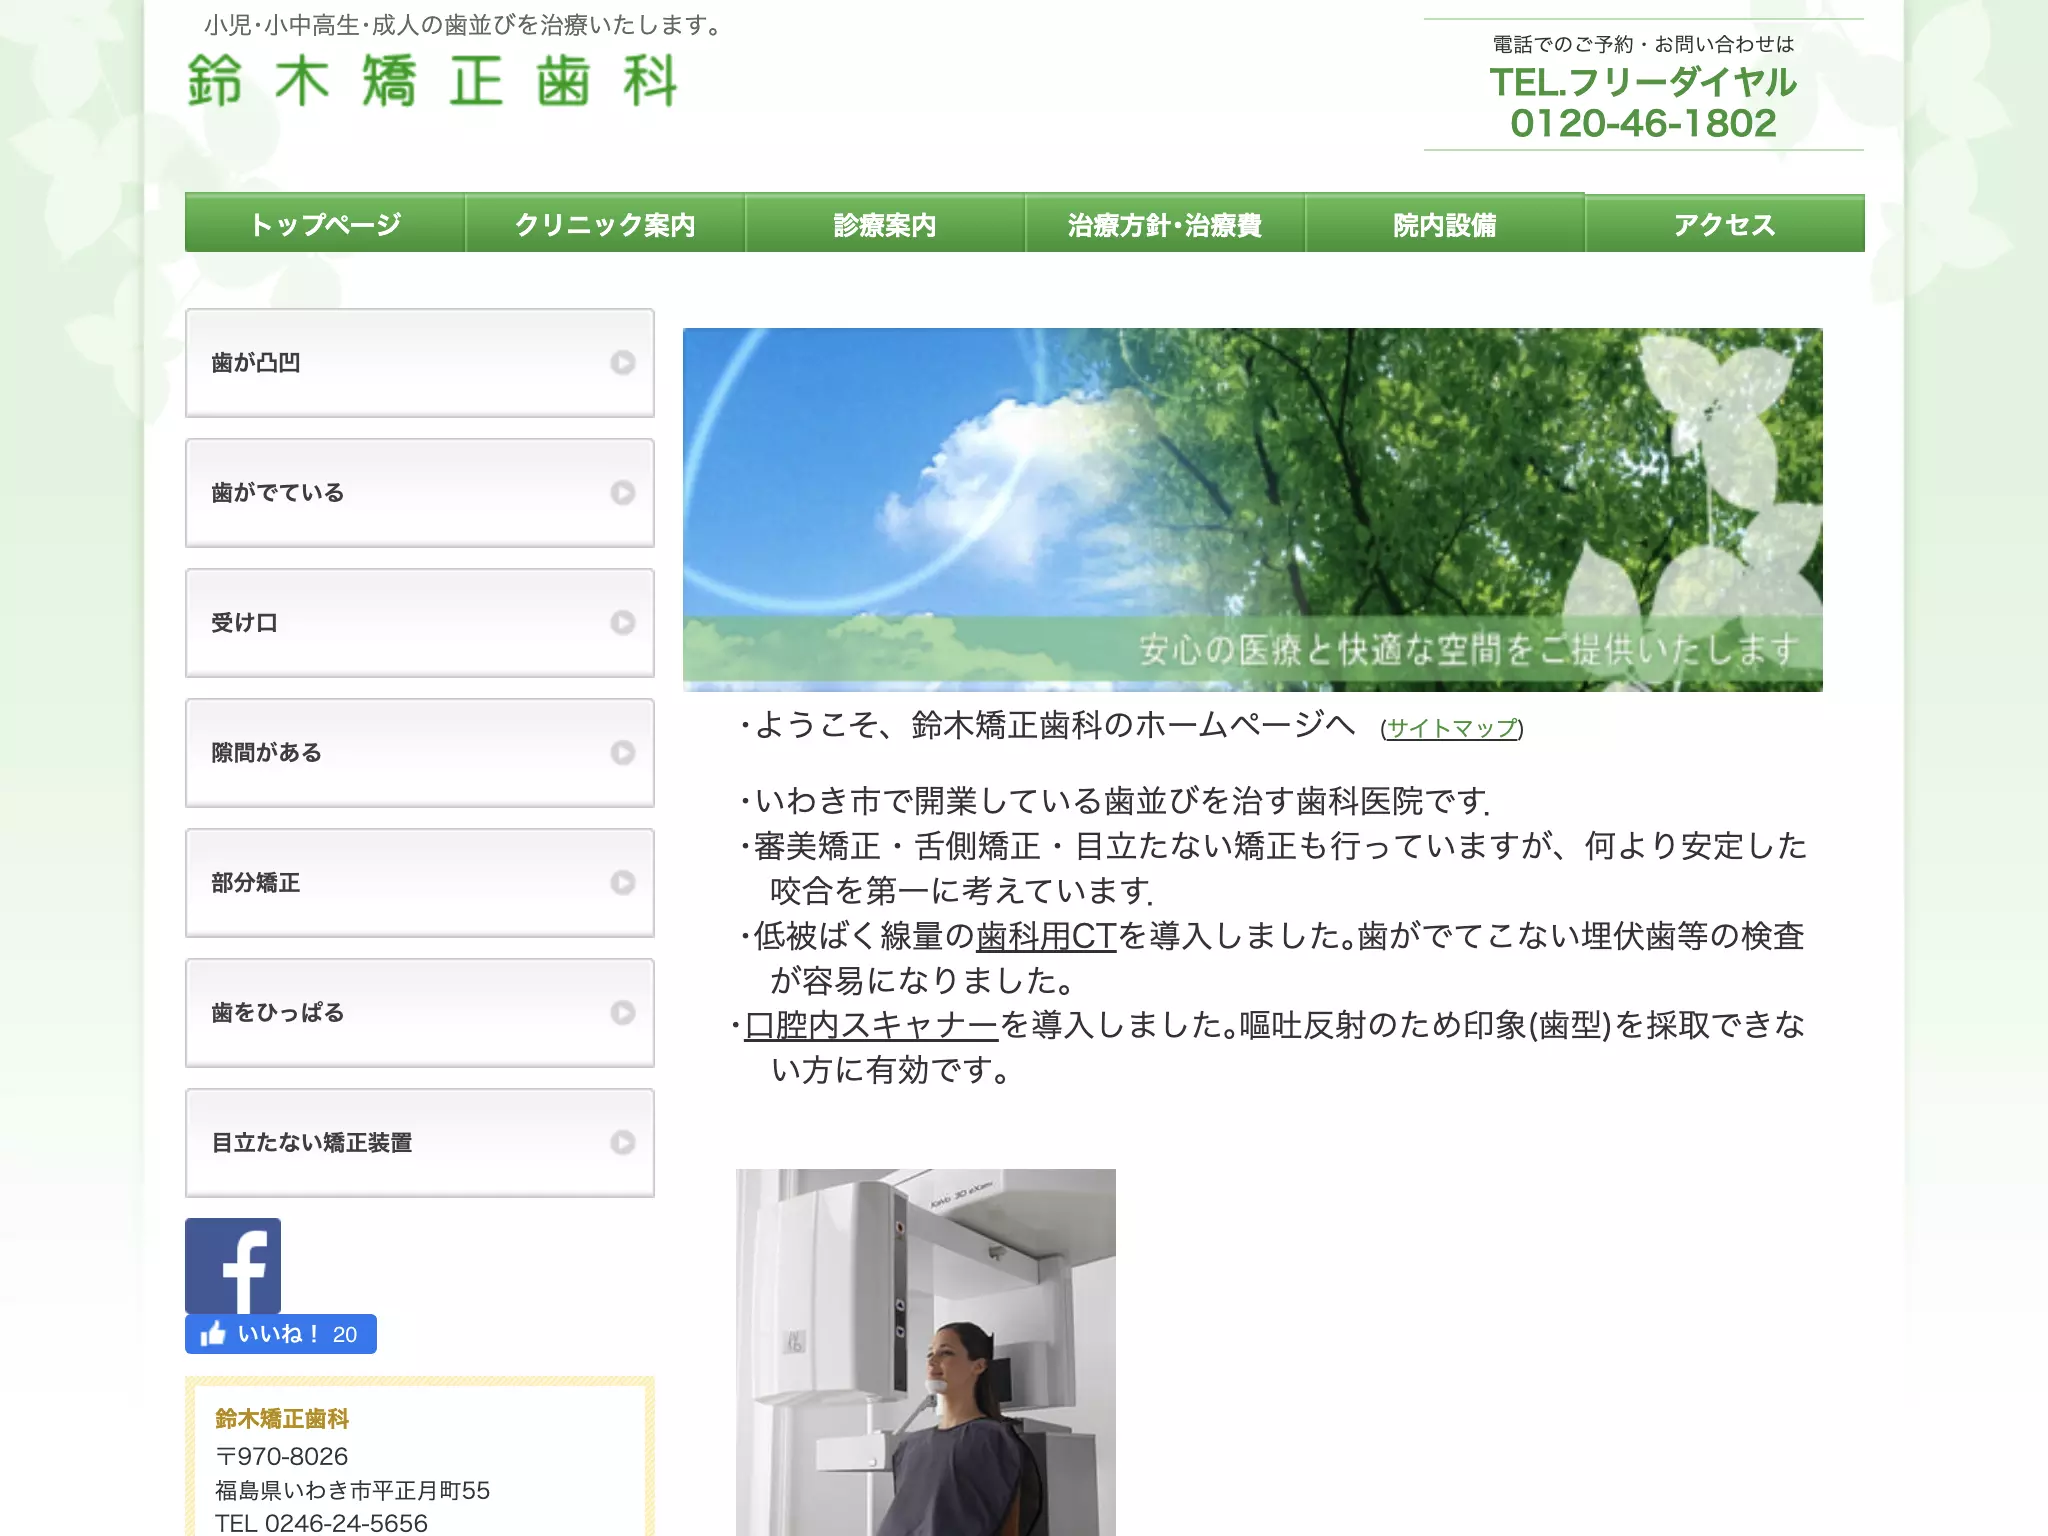Open クリニック案内 menu item
Image resolution: width=2048 pixels, height=1536 pixels.
[x=605, y=223]
